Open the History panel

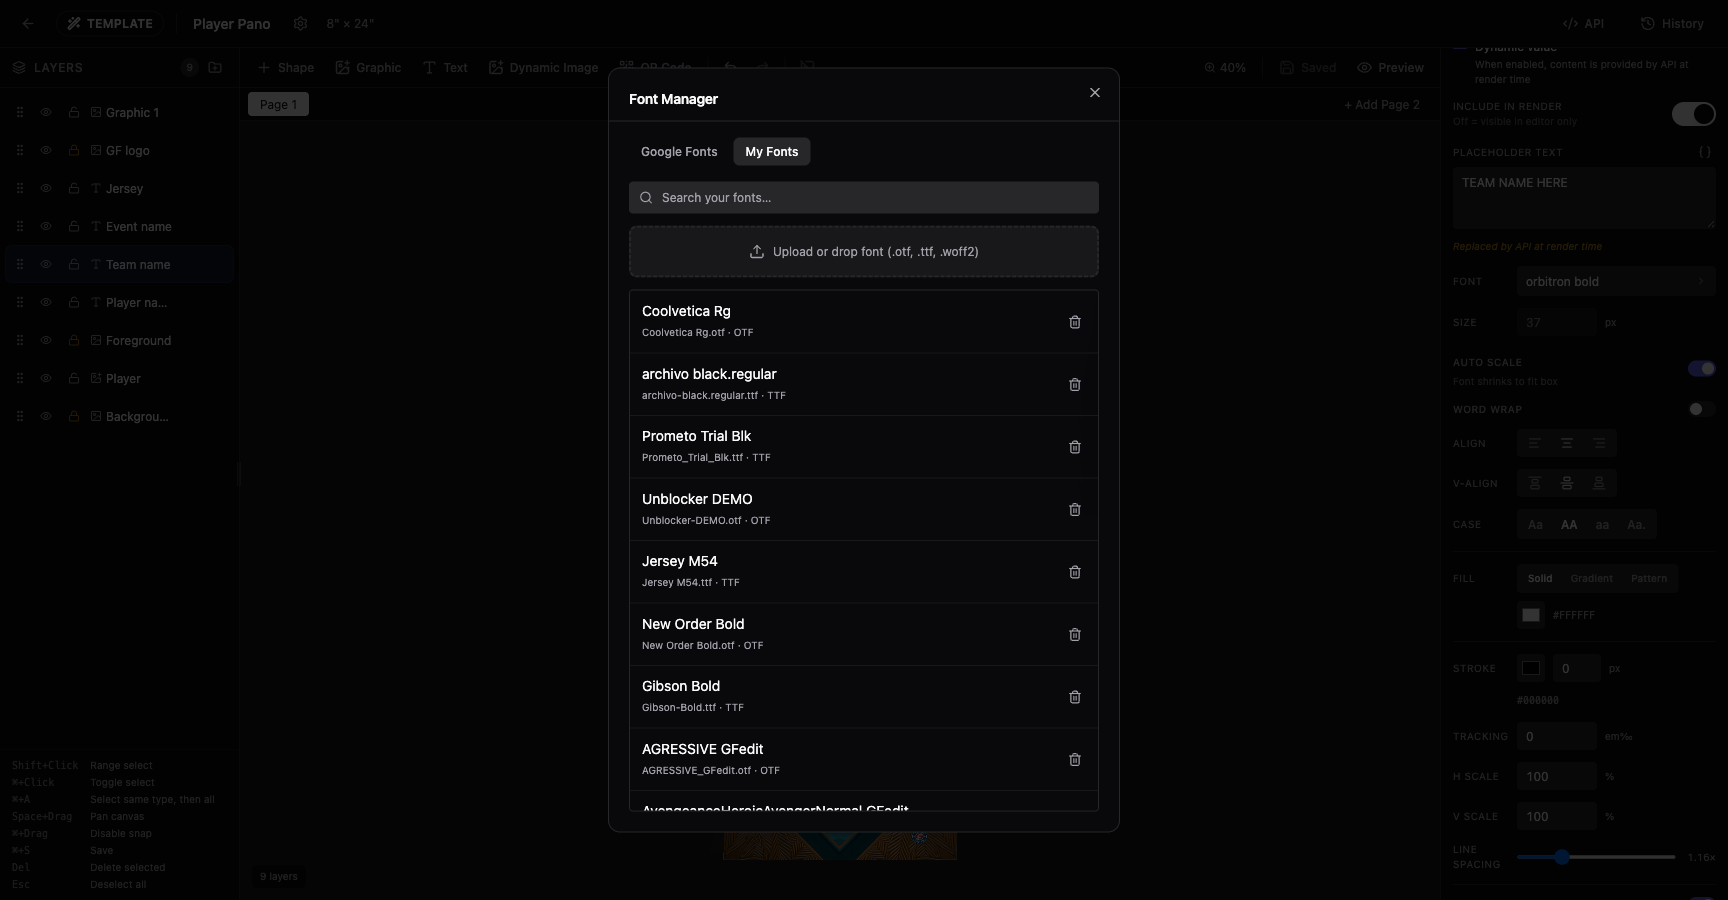click(x=1672, y=24)
